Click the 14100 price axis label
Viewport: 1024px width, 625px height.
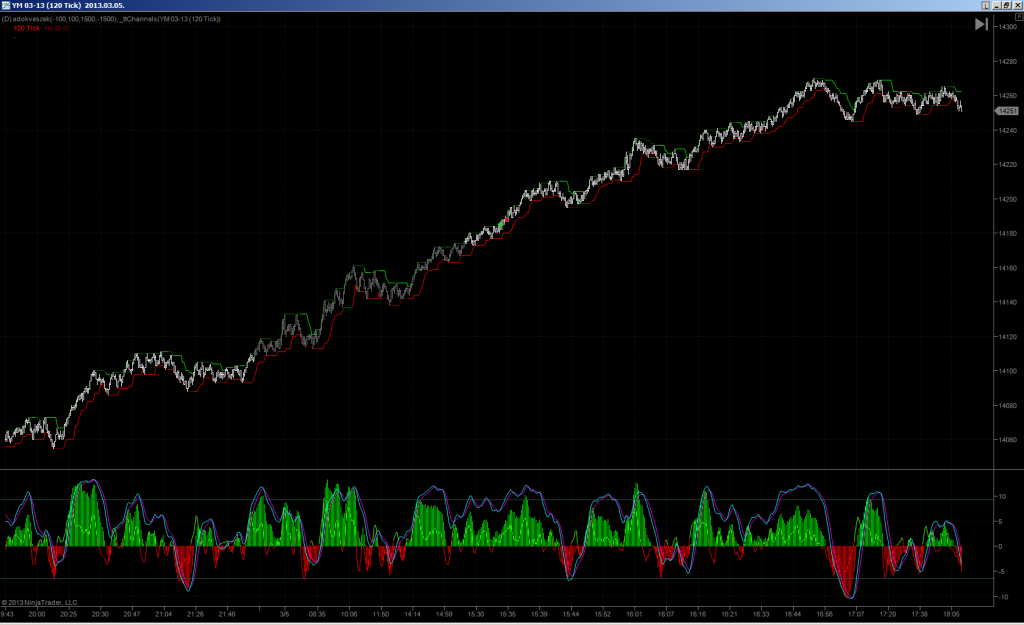coord(1007,371)
